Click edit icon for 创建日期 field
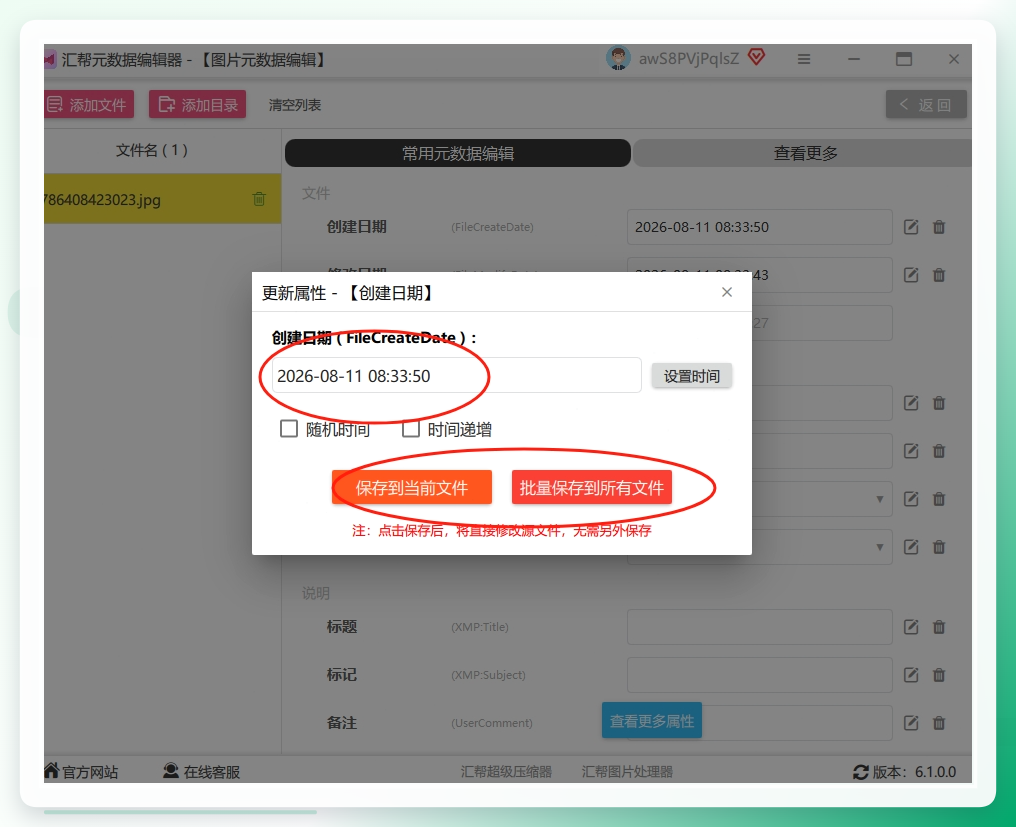Viewport: 1016px width, 827px height. tap(911, 227)
